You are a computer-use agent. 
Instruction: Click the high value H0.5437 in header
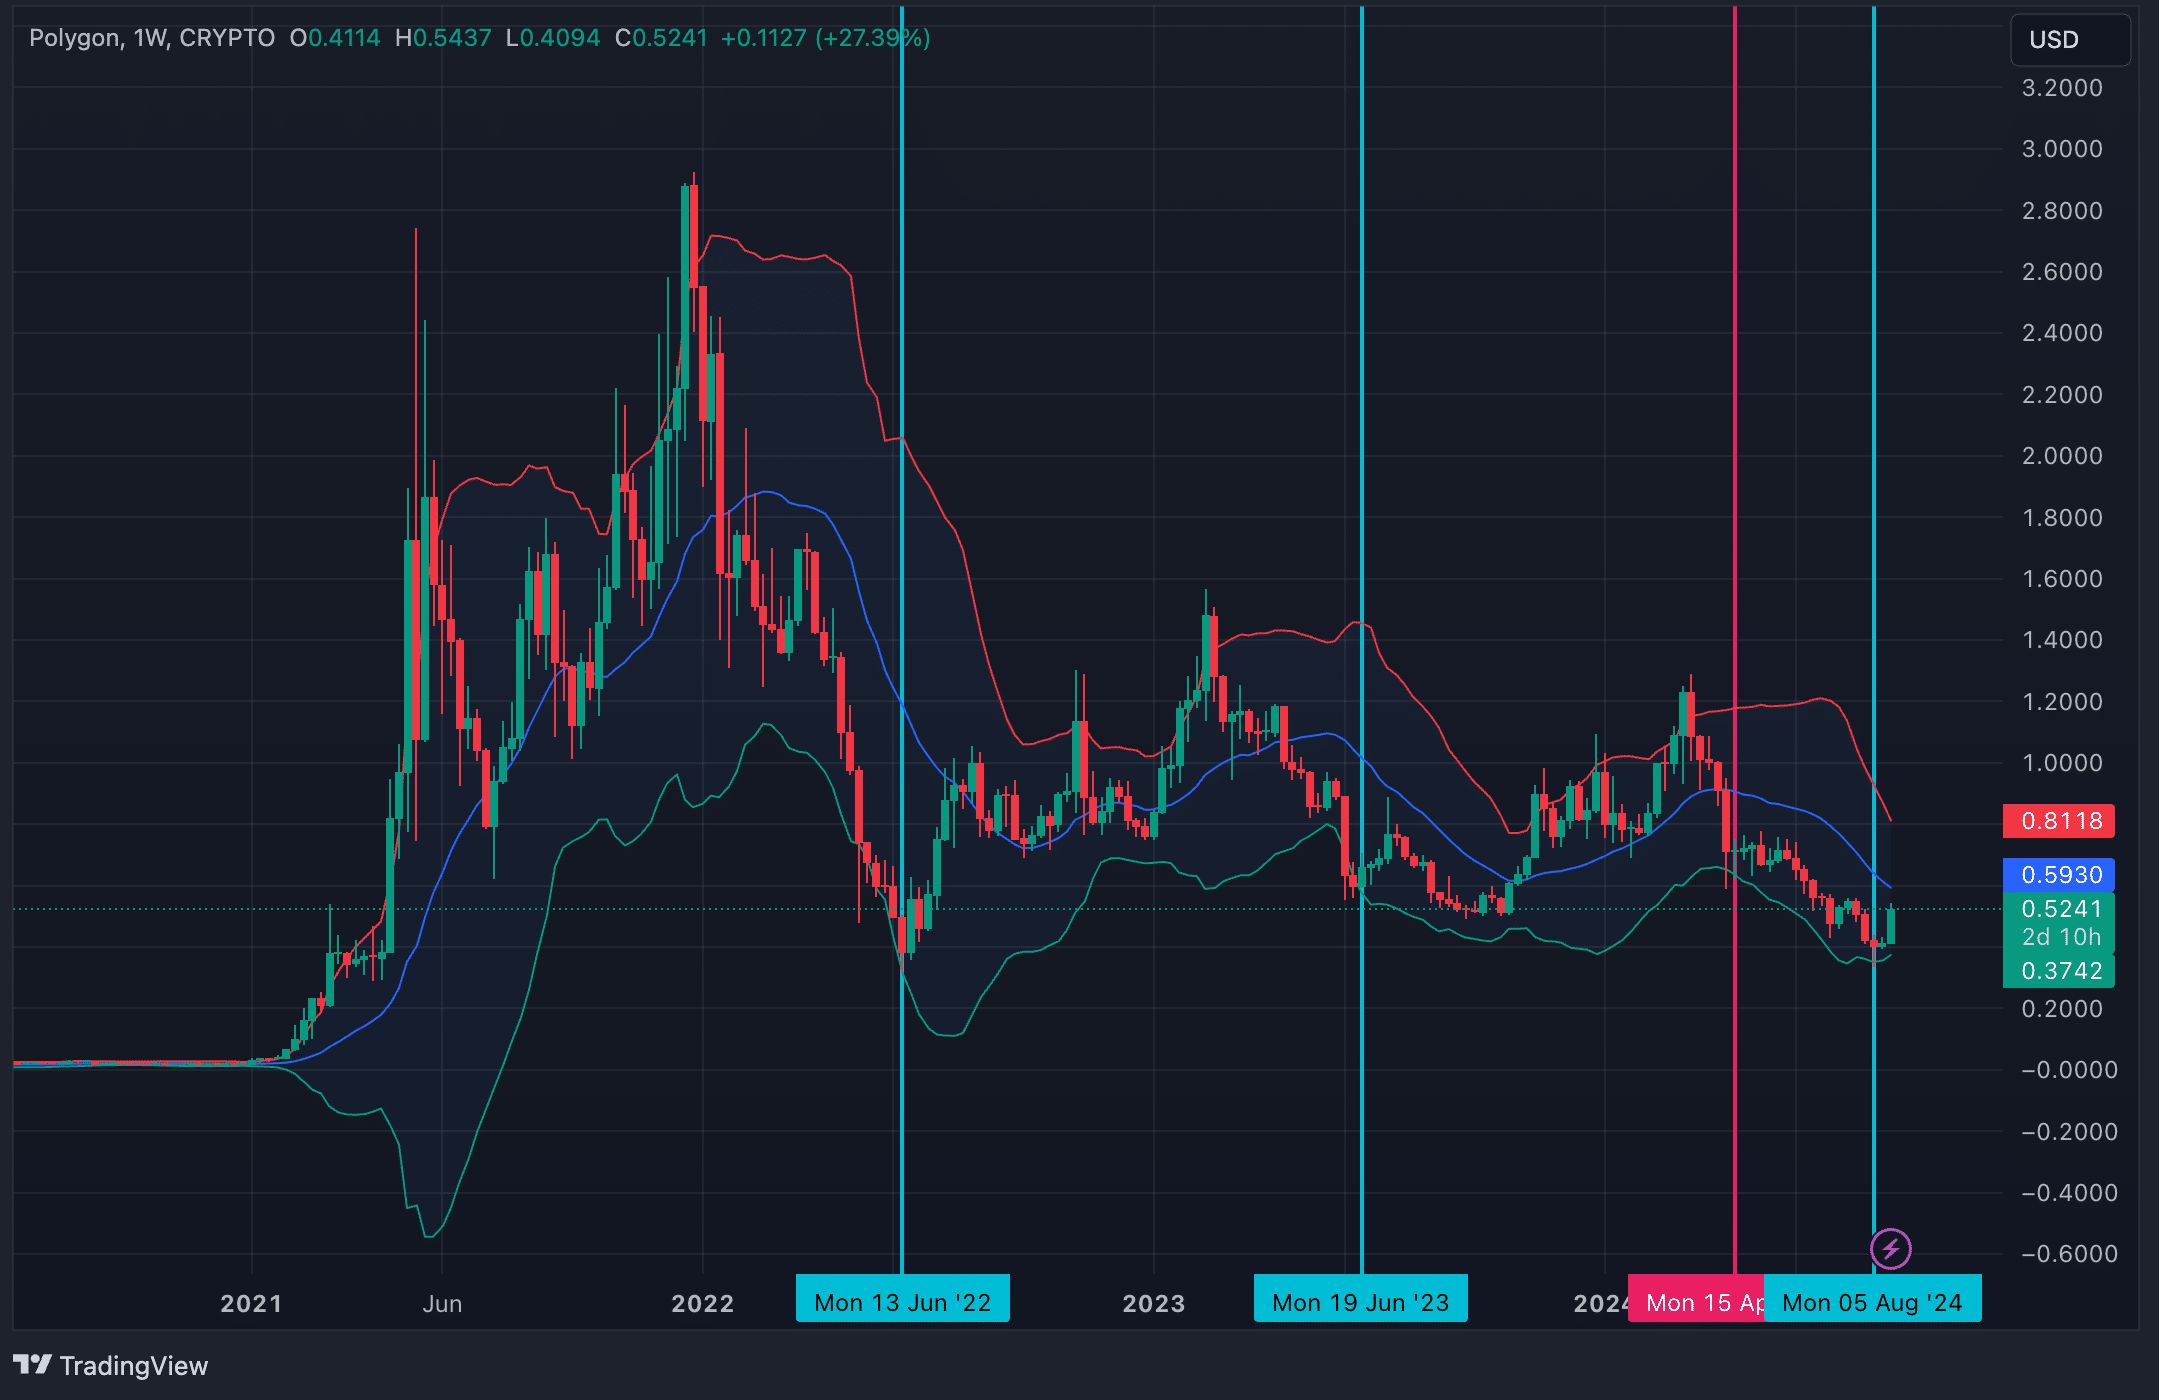(443, 38)
